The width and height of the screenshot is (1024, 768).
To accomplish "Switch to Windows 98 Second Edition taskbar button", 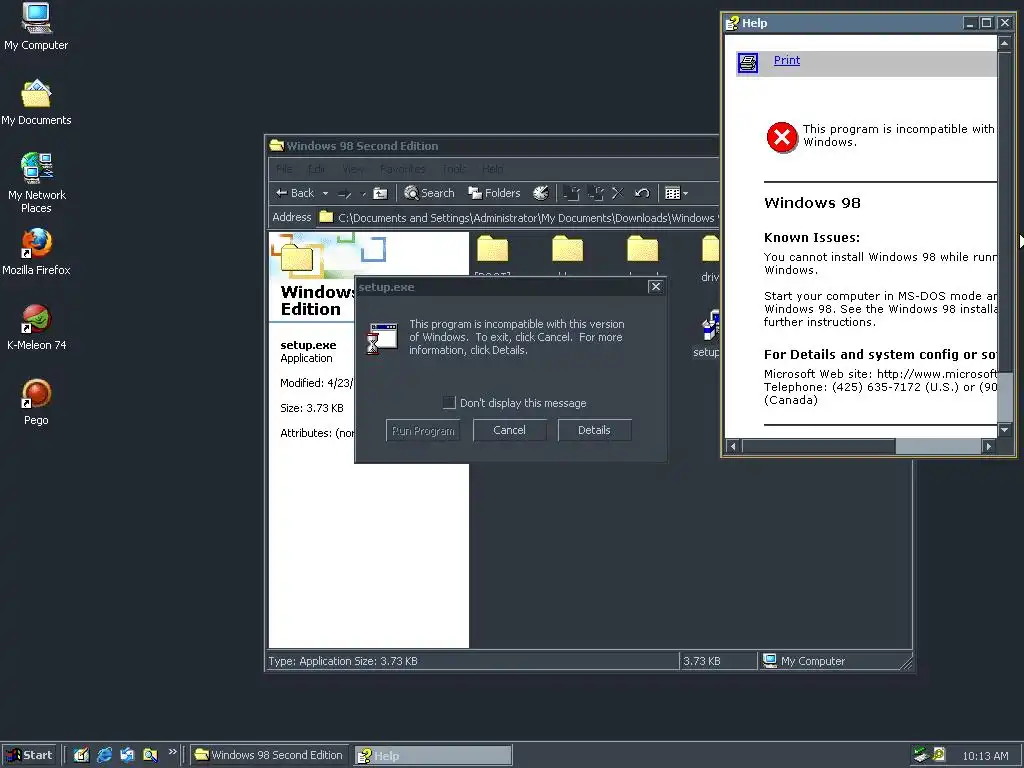I will 269,755.
